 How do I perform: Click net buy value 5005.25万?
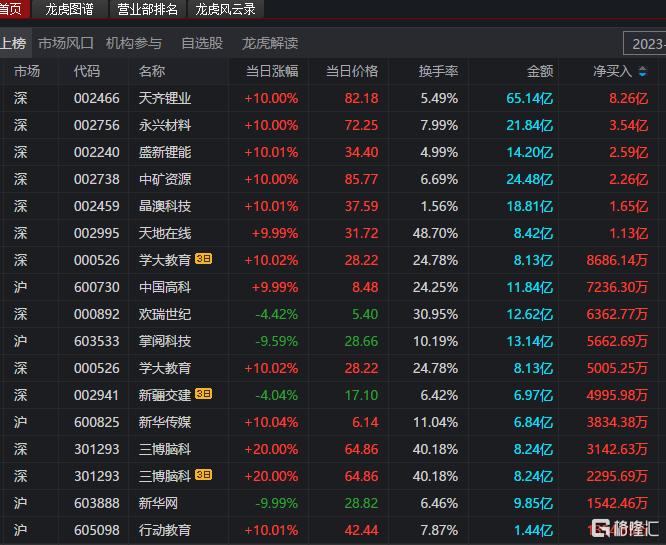coord(617,368)
